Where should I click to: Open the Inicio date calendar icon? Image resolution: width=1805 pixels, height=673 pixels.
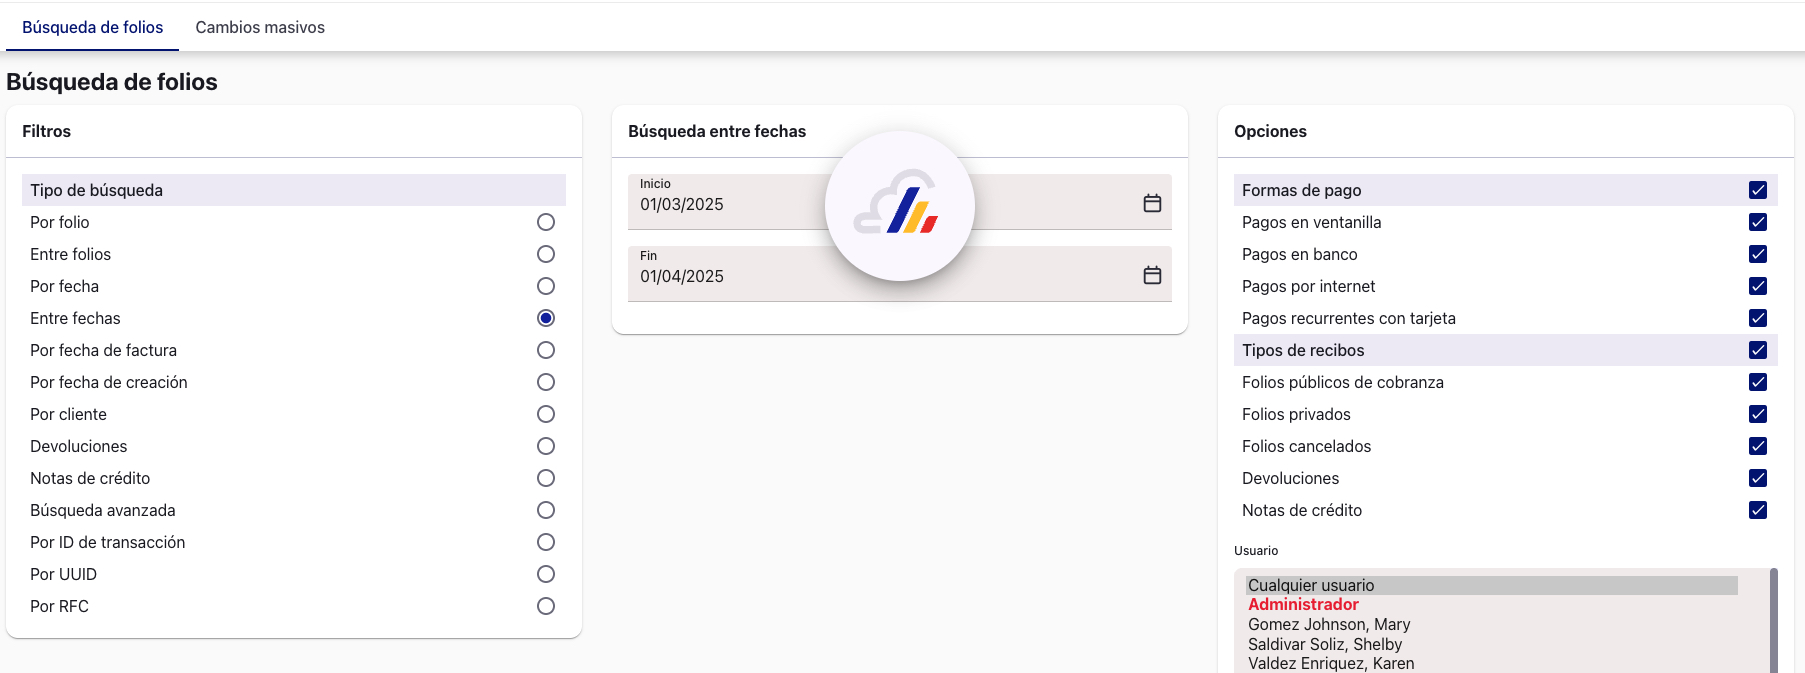point(1152,203)
